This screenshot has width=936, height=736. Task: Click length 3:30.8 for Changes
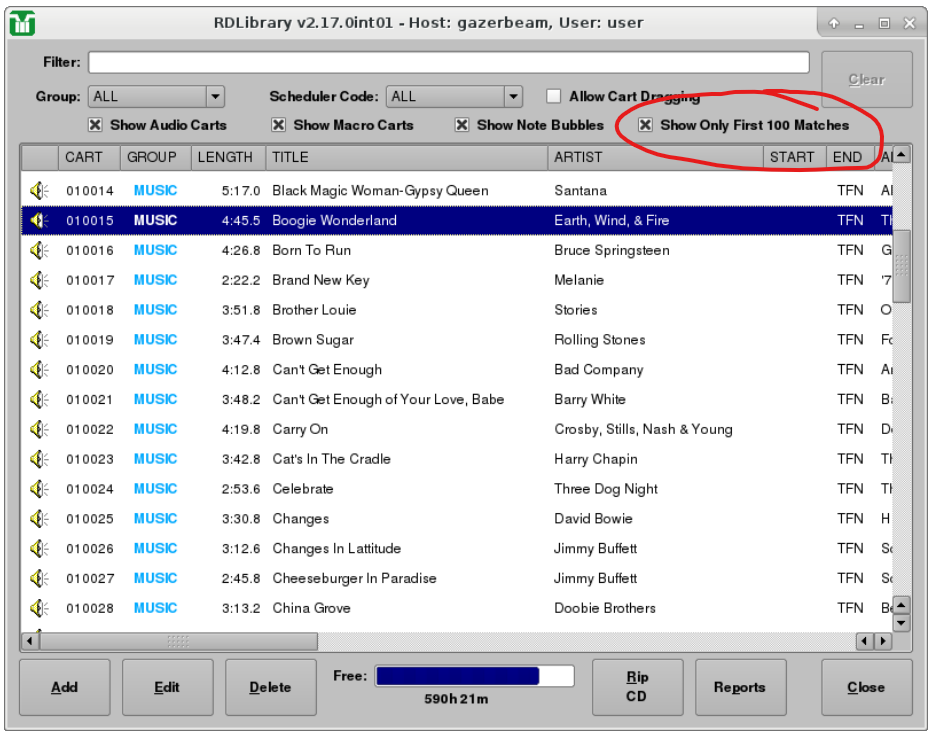coord(241,519)
